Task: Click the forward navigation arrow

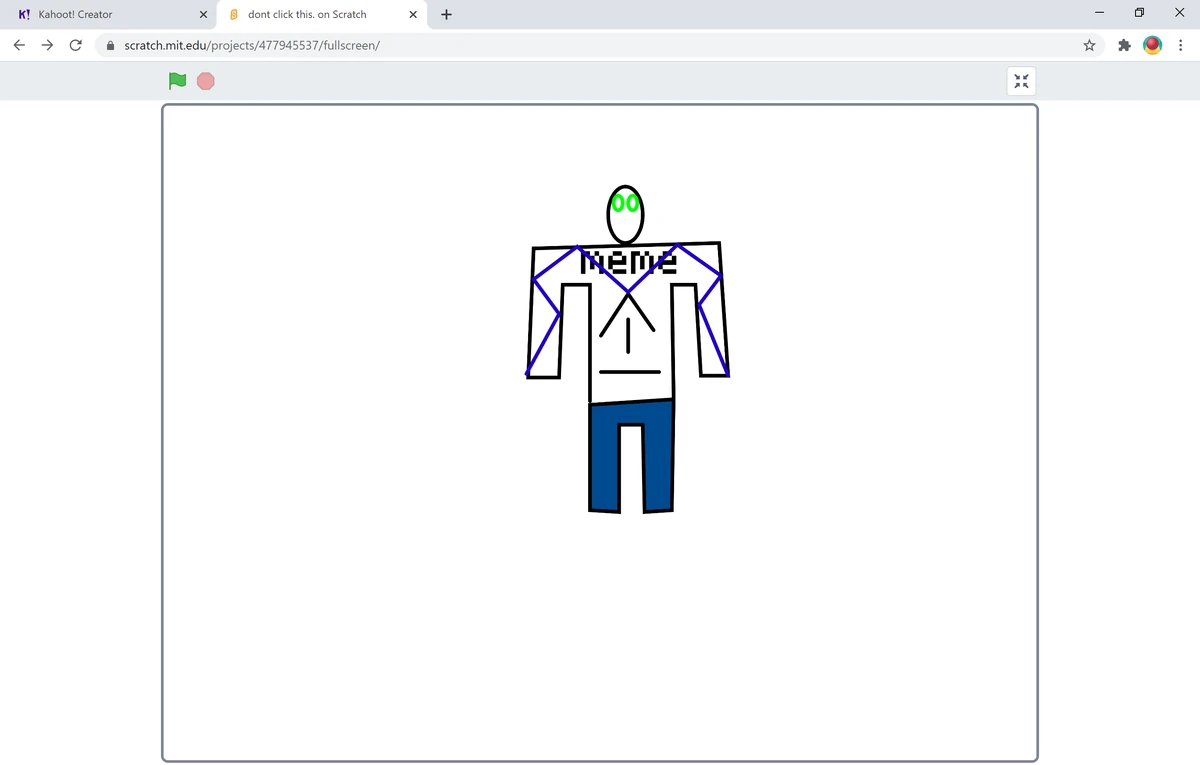Action: pos(47,45)
